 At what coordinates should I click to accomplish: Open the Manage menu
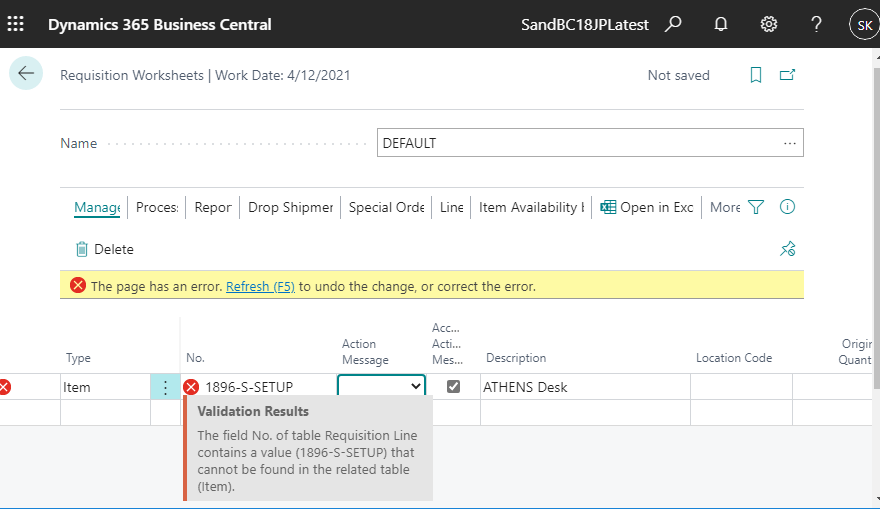point(97,207)
